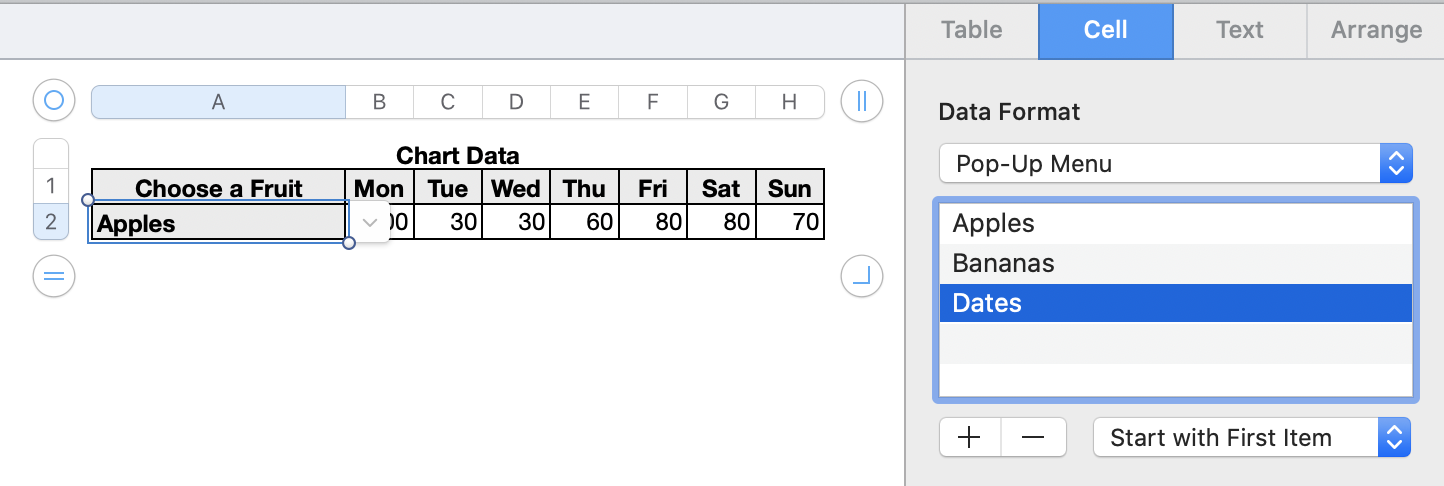
Task: Click the plus button to add item
Action: (x=969, y=437)
